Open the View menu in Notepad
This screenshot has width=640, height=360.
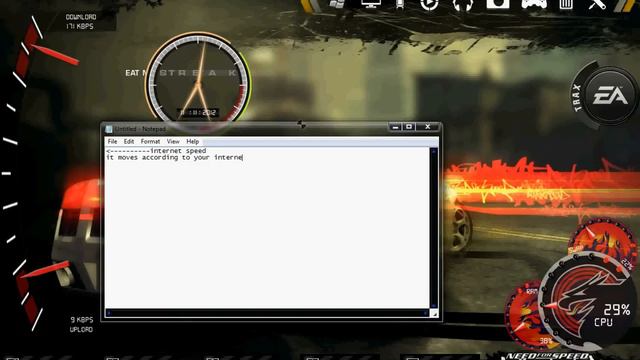[173, 141]
